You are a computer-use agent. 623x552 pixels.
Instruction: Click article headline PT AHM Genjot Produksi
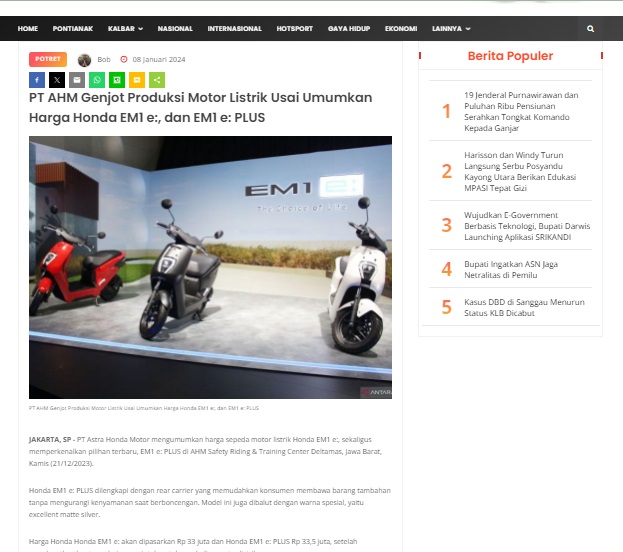[201, 107]
